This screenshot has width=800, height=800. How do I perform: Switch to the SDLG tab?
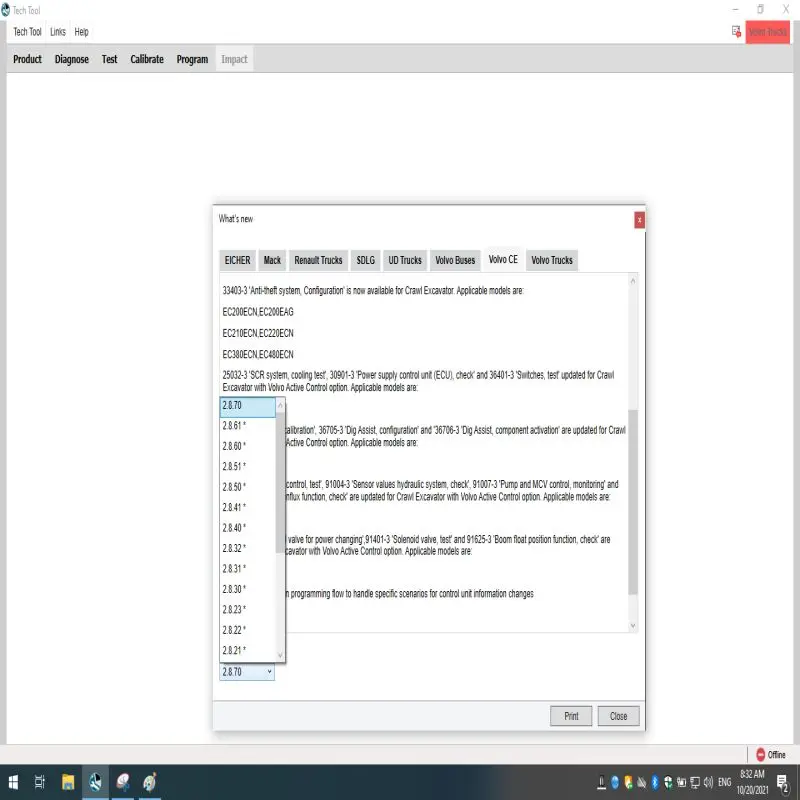click(x=365, y=260)
